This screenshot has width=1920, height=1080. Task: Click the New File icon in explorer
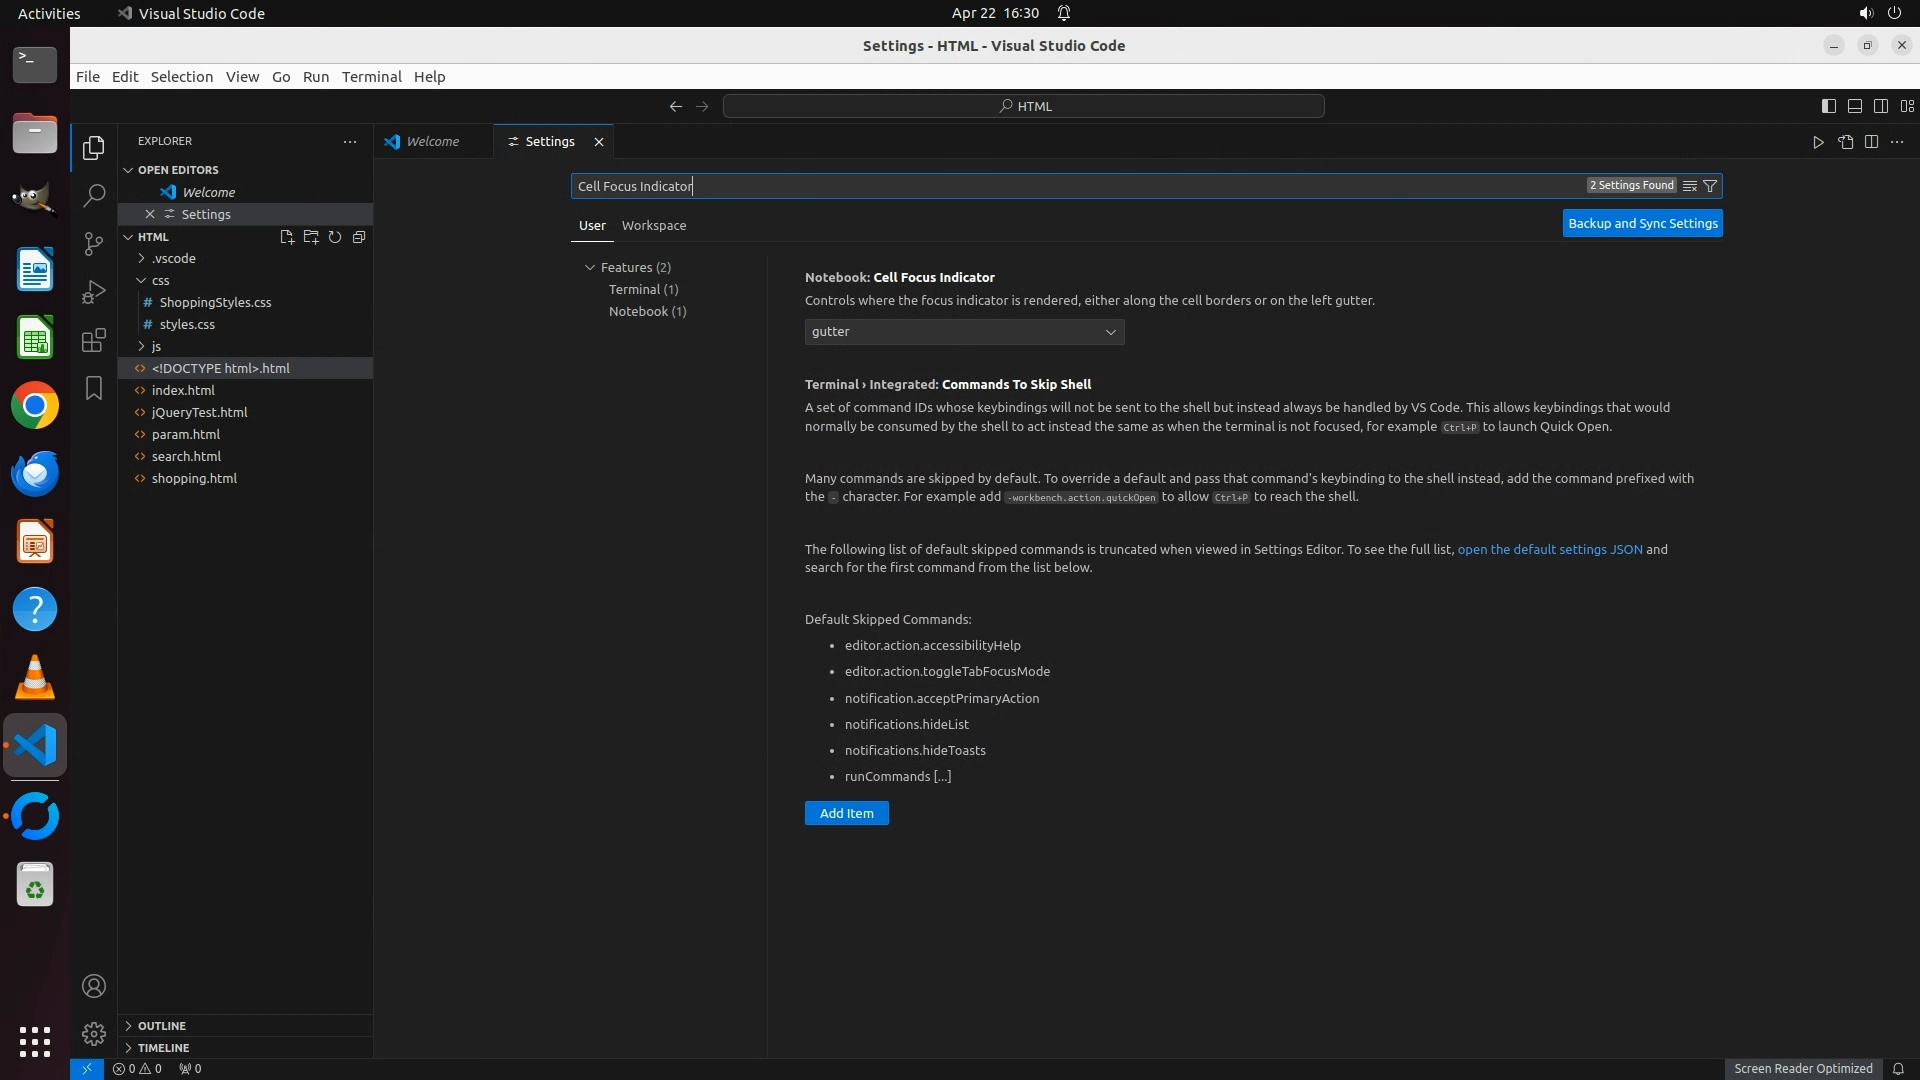287,237
